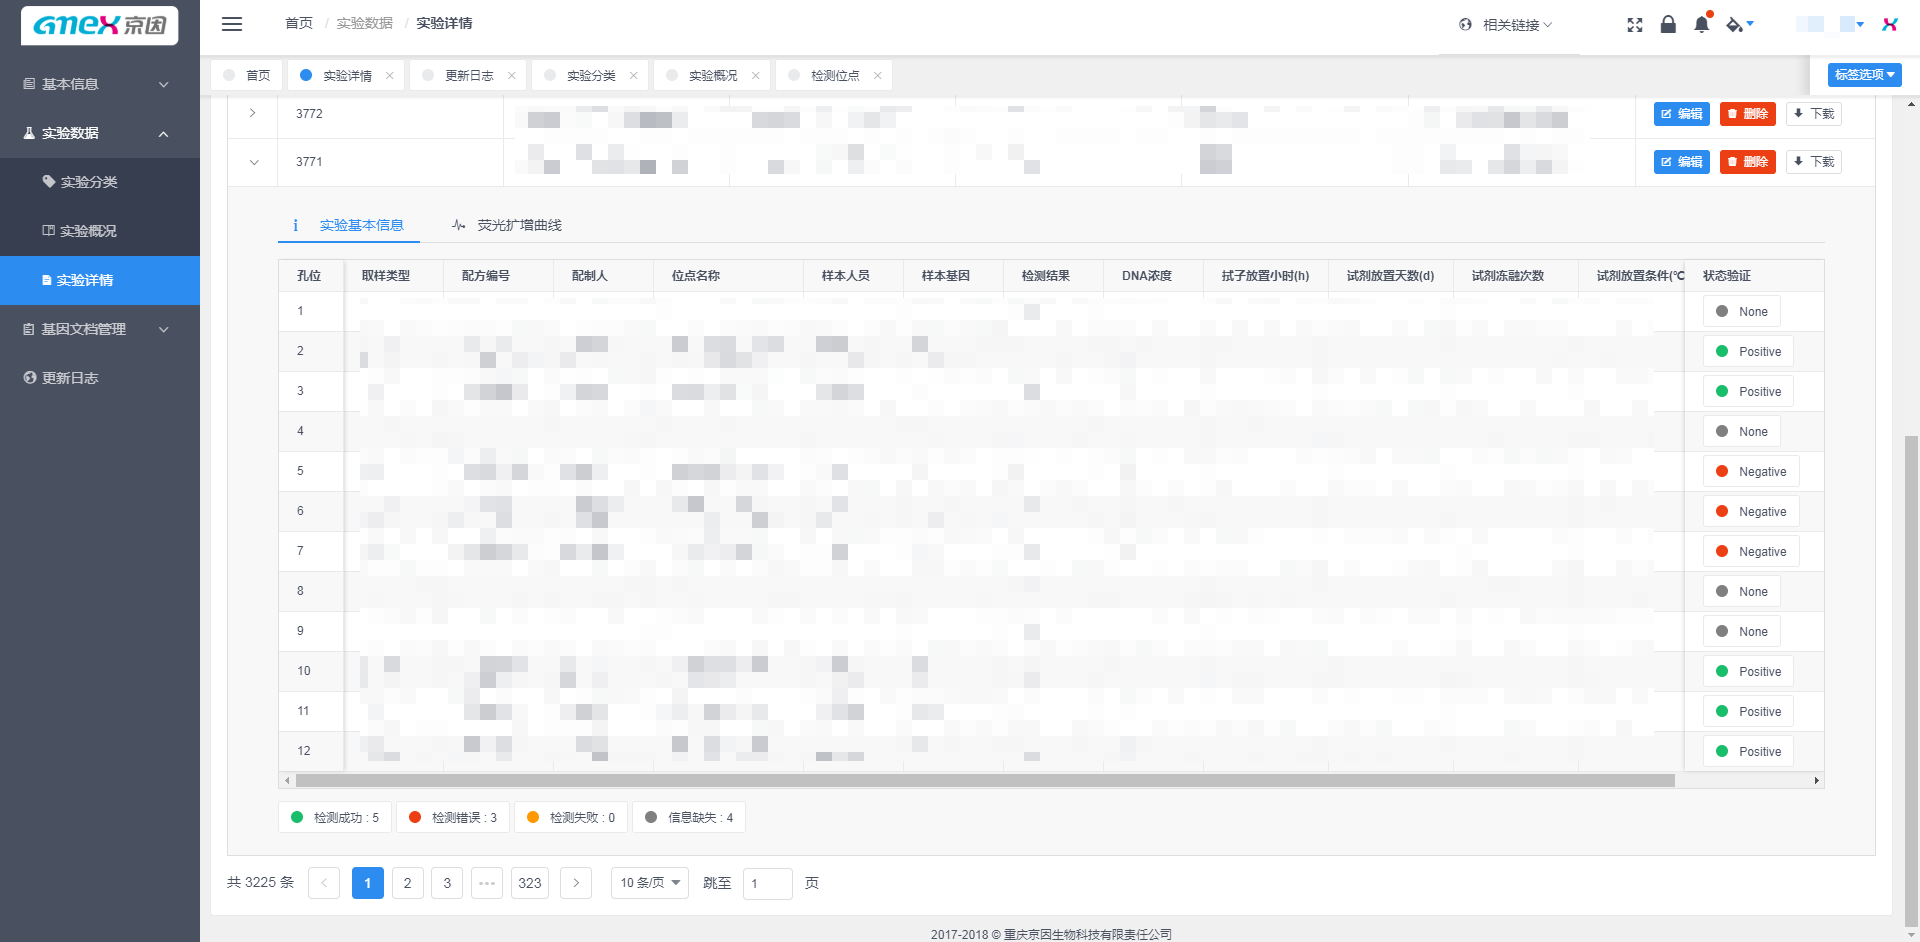Image resolution: width=1920 pixels, height=942 pixels.
Task: Click page vertical scrollbar thumb
Action: [1912, 680]
